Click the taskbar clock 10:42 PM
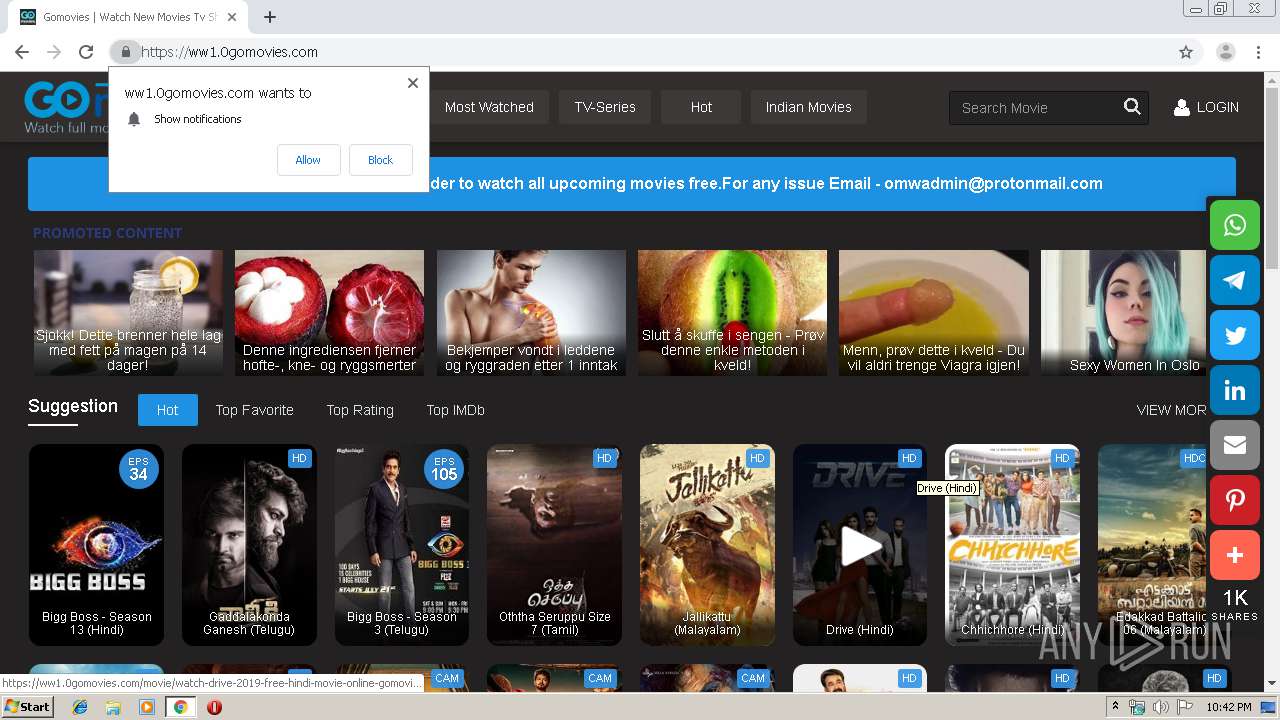 point(1229,707)
